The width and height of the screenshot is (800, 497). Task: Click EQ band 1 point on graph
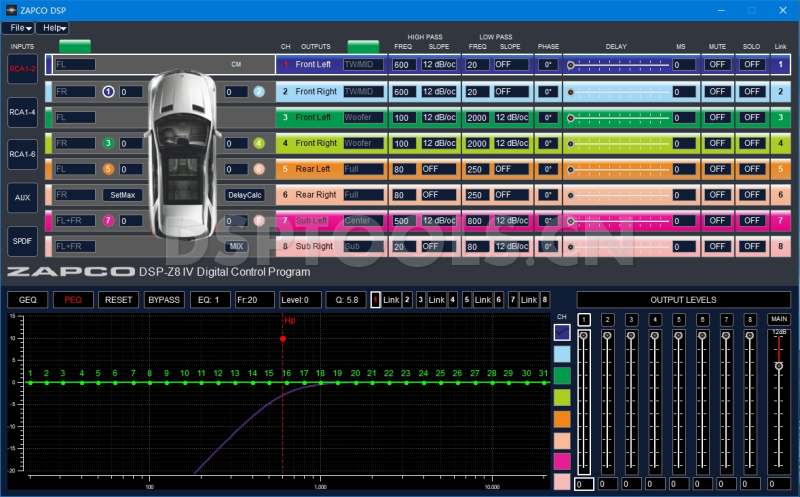pos(31,383)
